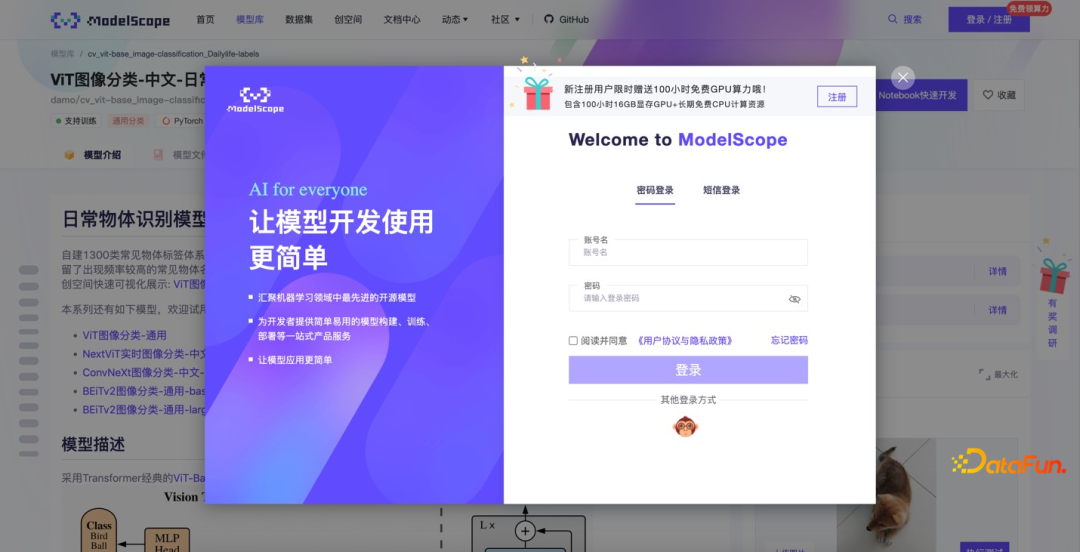Image resolution: width=1080 pixels, height=552 pixels.
Task: Open the GitHub link in header
Action: [x=566, y=20]
